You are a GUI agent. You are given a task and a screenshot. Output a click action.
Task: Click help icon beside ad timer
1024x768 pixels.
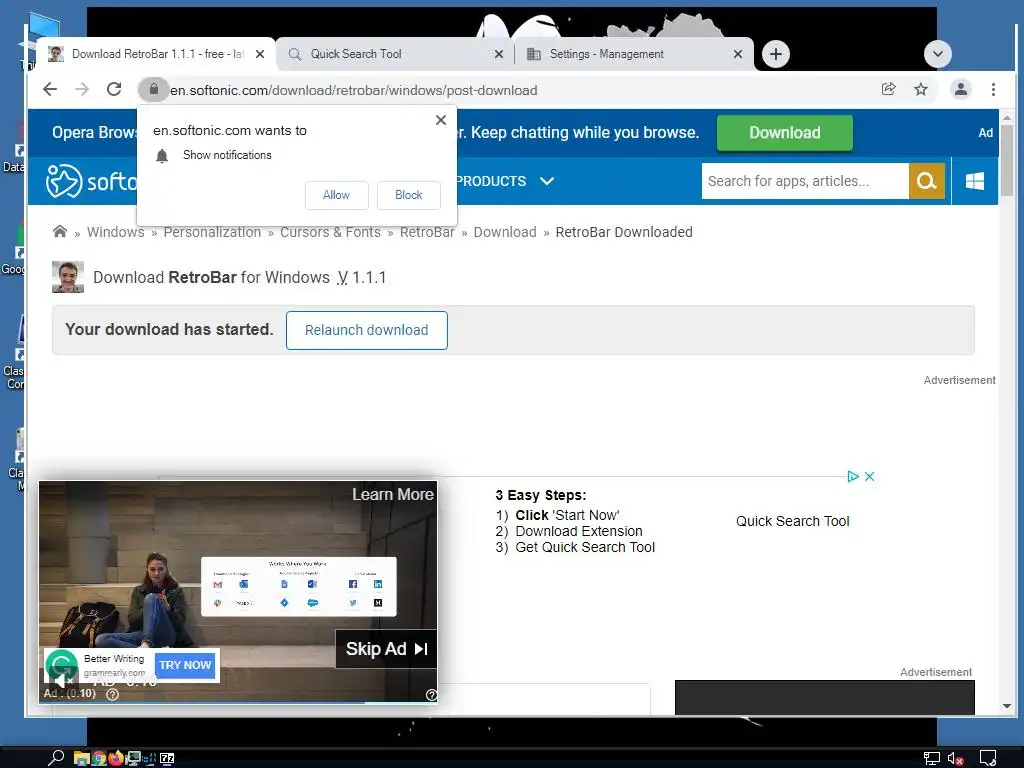112,694
